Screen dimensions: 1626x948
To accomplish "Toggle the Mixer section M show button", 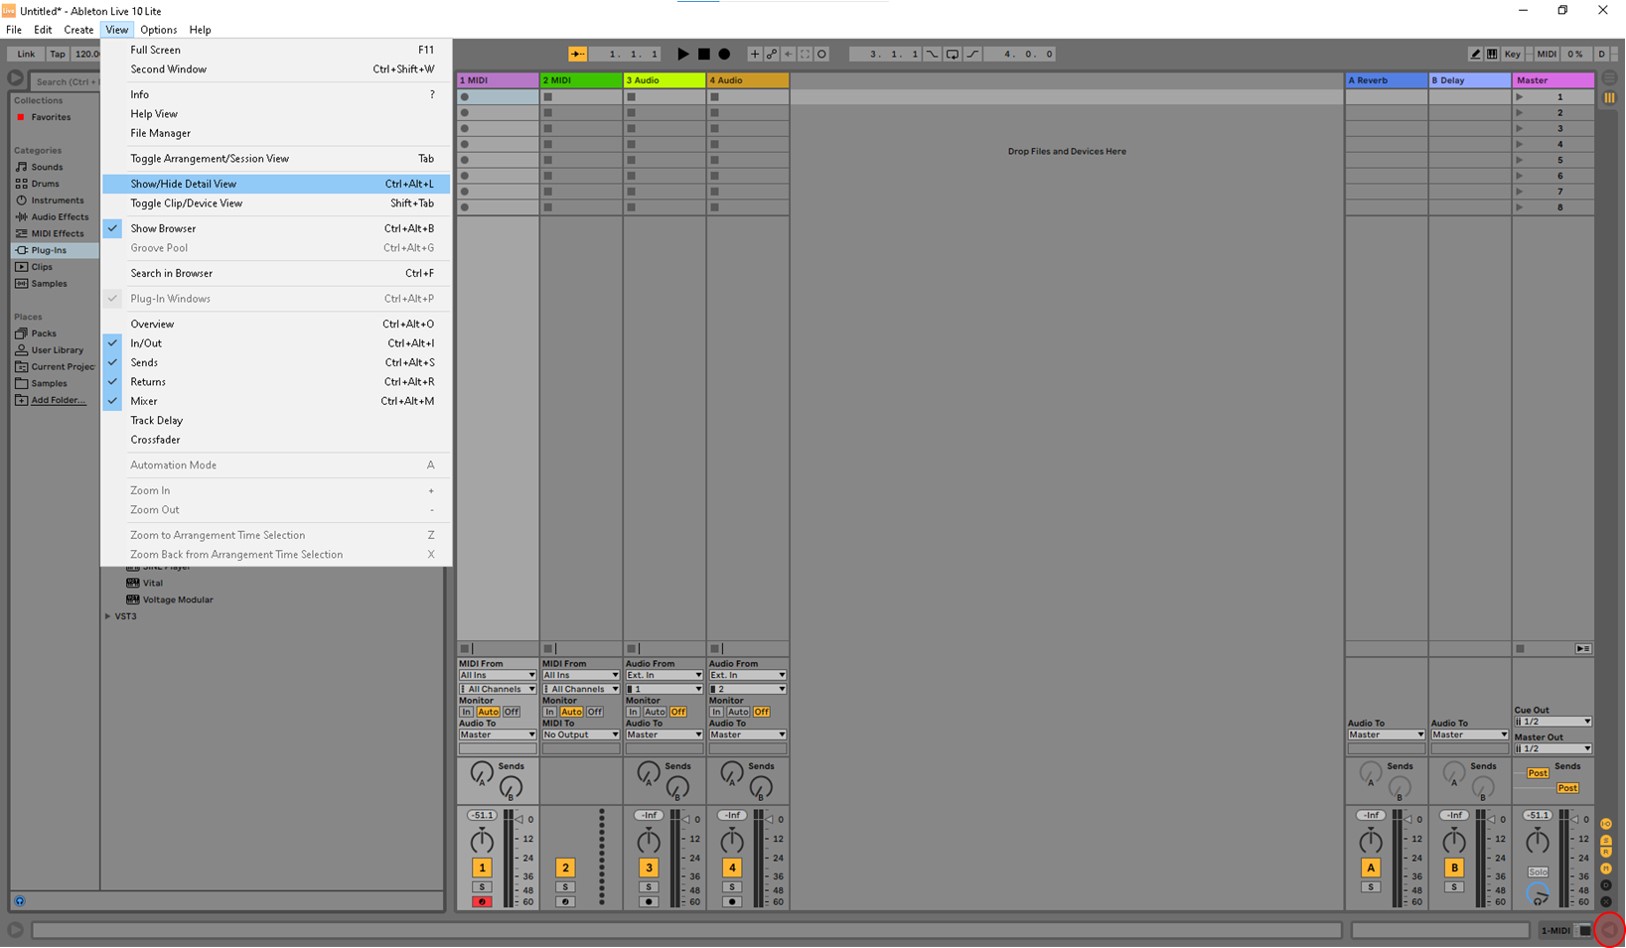I will point(1606,868).
